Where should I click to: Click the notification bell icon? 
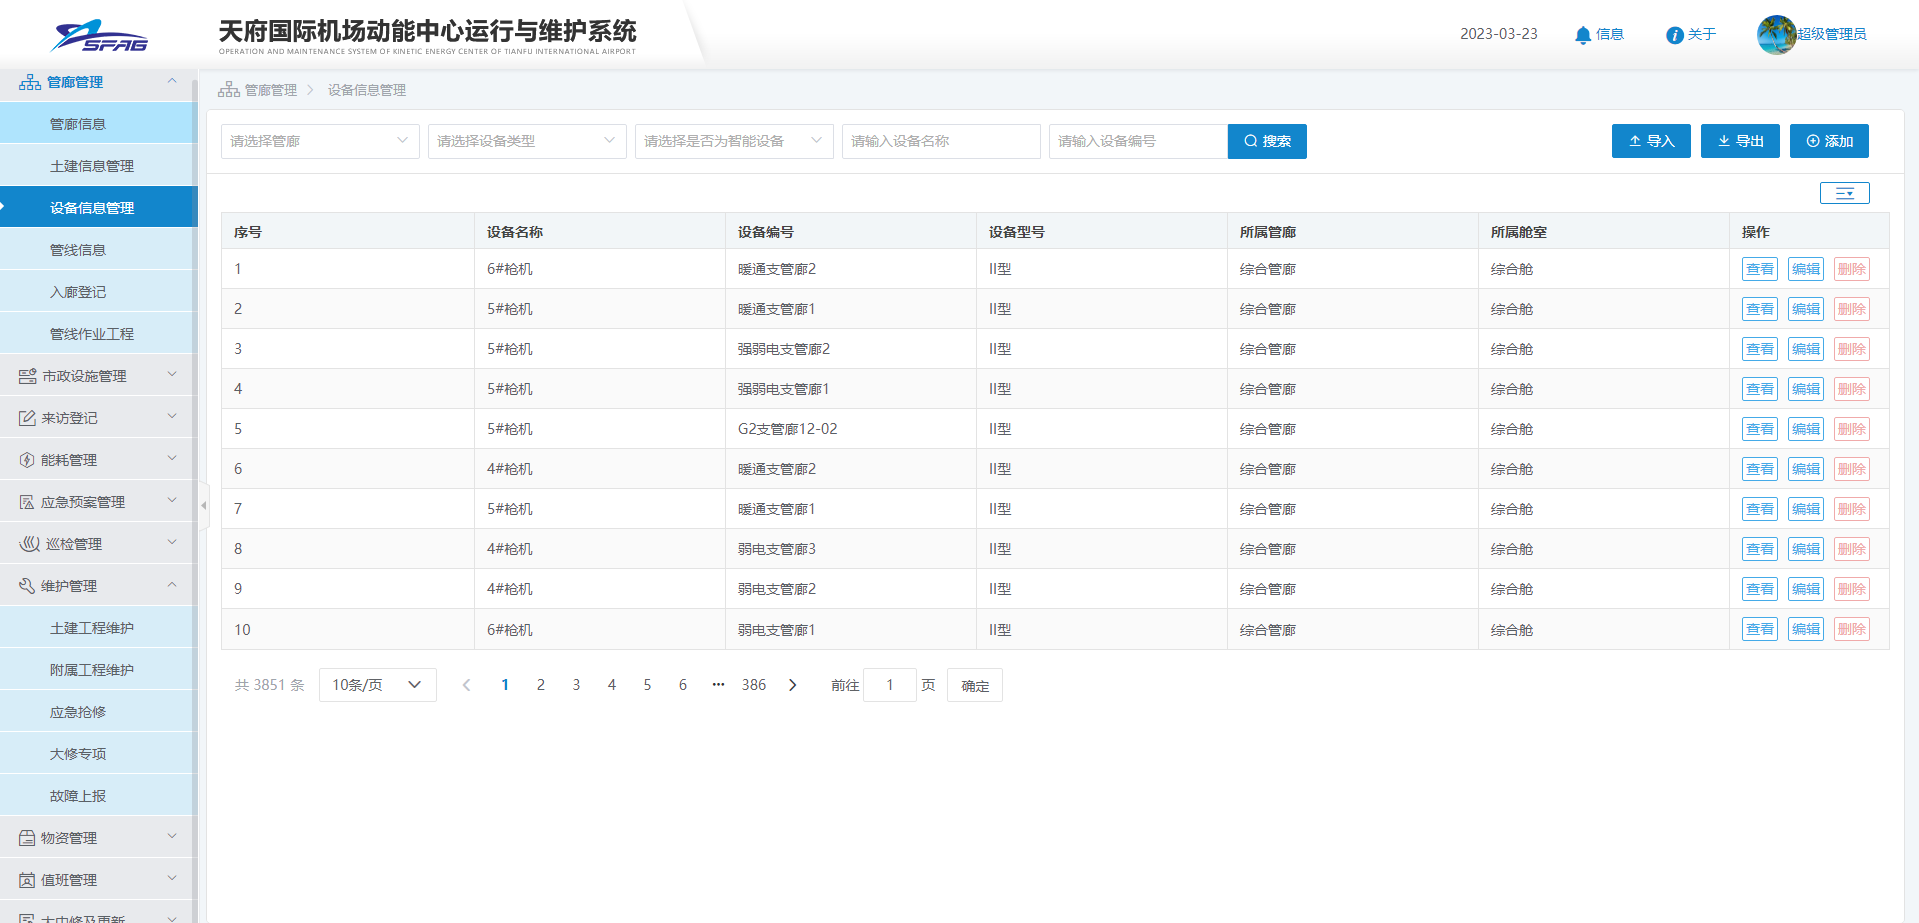1582,35
